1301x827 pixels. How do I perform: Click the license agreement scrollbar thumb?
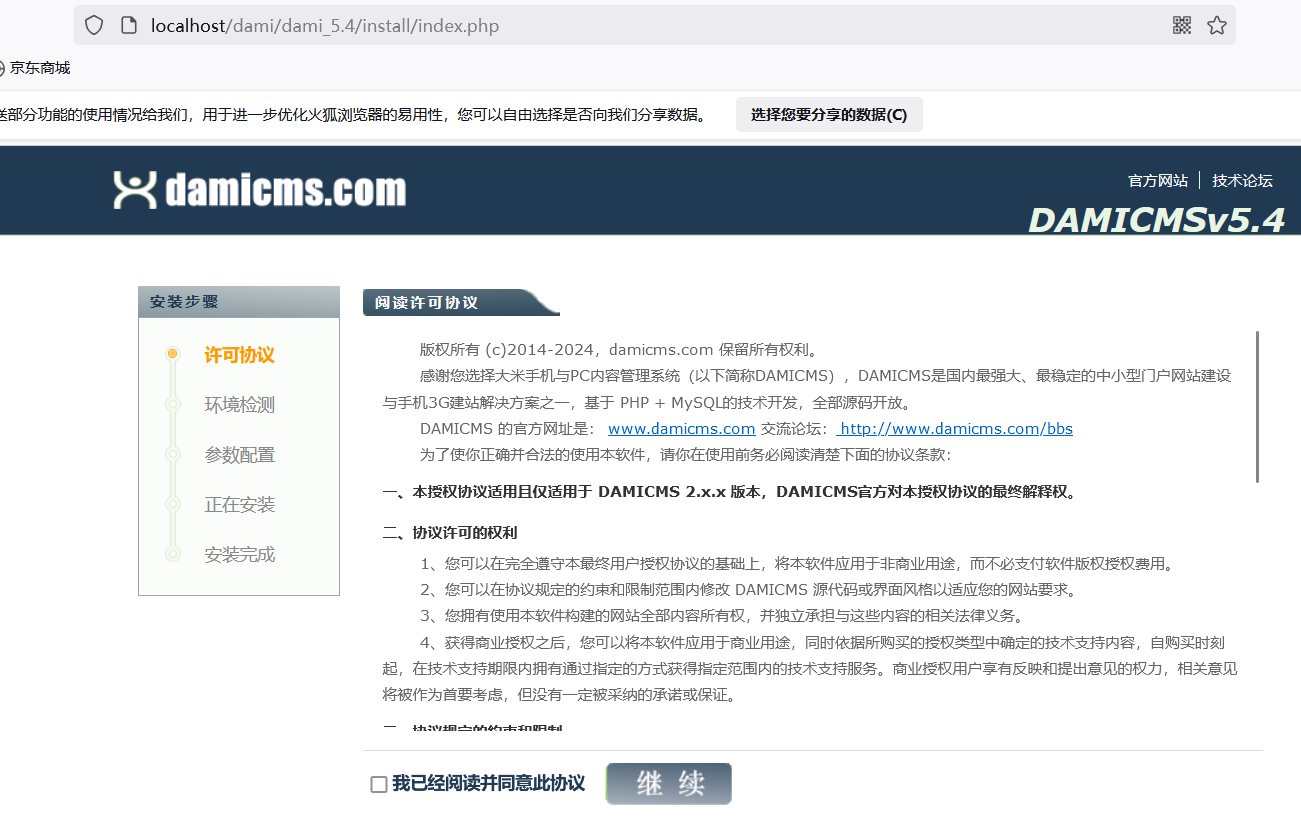(x=1257, y=407)
